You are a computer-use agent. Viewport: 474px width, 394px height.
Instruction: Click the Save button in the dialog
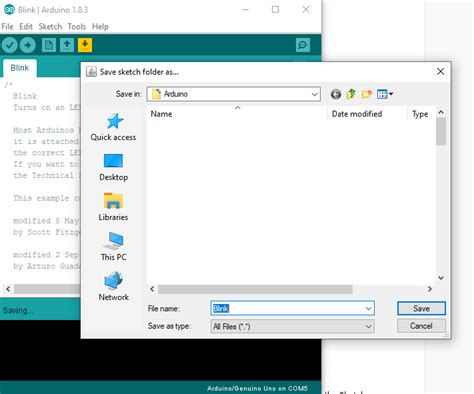click(x=421, y=308)
